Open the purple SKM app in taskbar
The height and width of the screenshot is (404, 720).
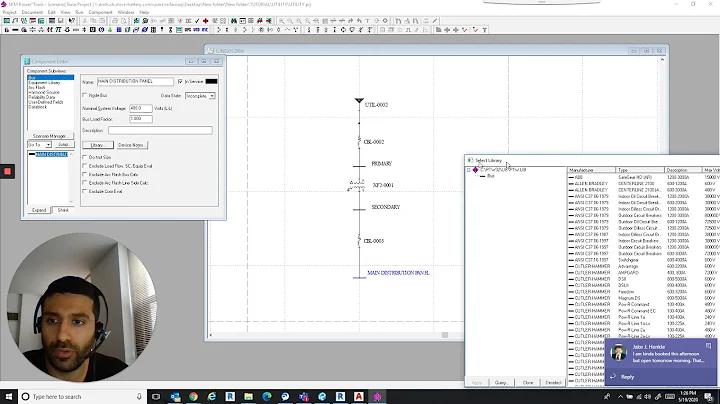tap(377, 396)
